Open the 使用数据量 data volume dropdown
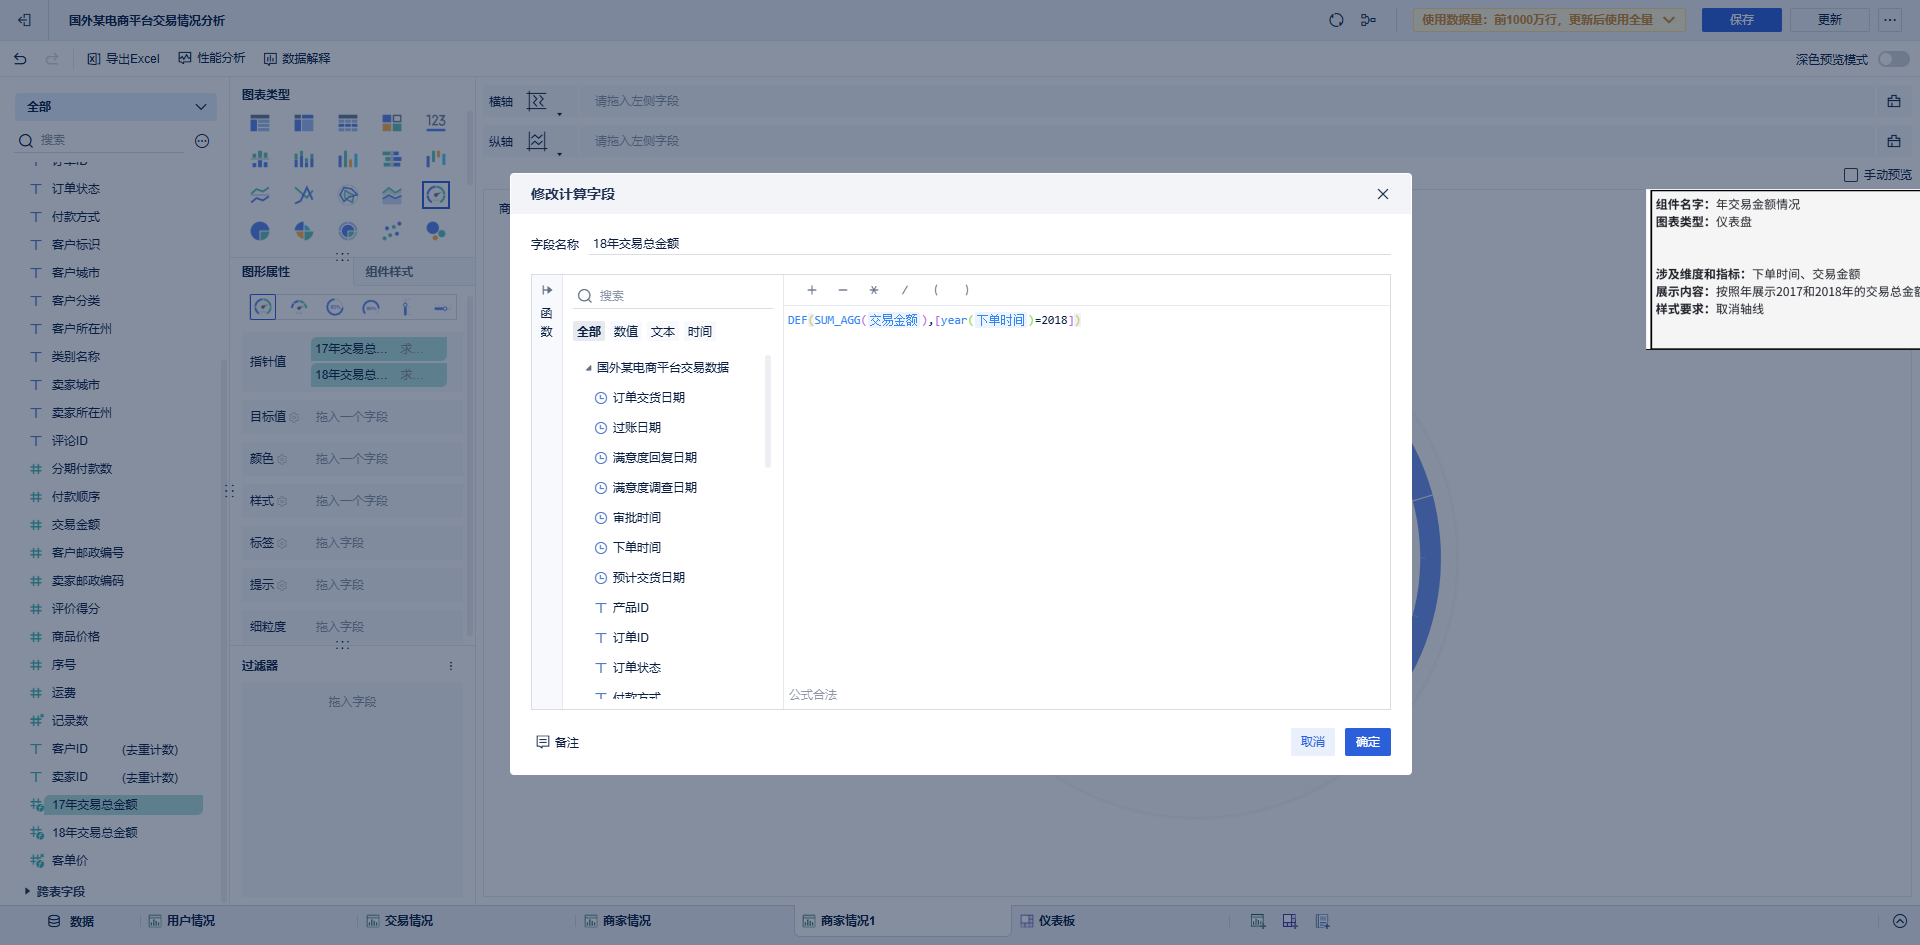The image size is (1920, 945). pyautogui.click(x=1549, y=20)
